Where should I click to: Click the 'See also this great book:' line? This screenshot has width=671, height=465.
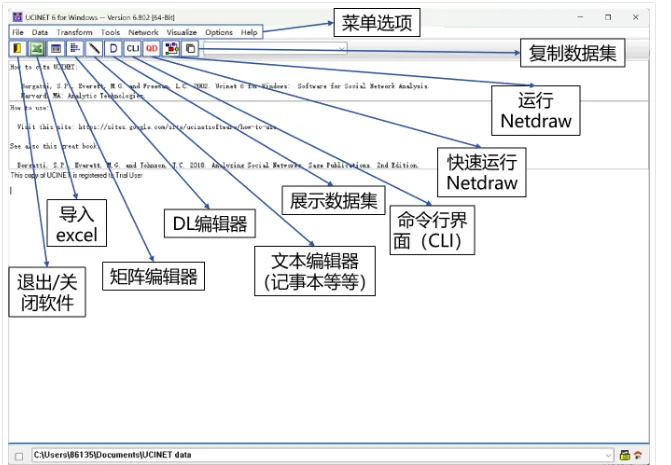click(x=54, y=146)
